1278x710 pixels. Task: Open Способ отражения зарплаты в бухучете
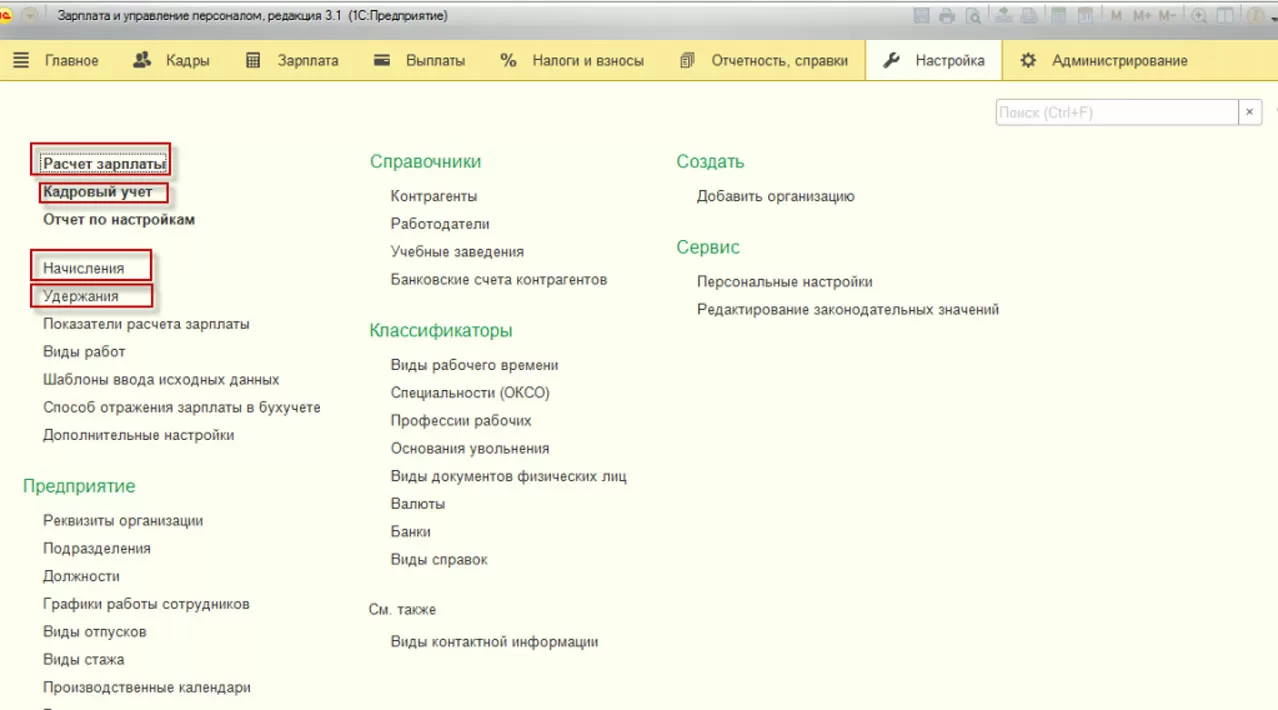[182, 407]
